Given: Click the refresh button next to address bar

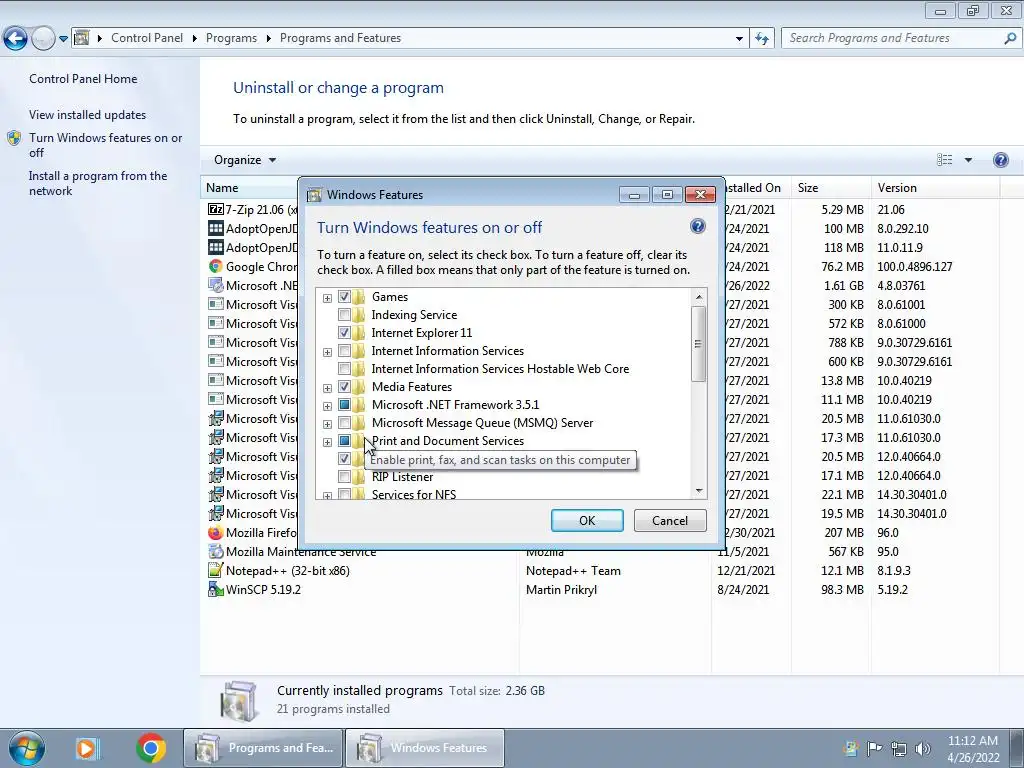Looking at the screenshot, I should tap(761, 39).
